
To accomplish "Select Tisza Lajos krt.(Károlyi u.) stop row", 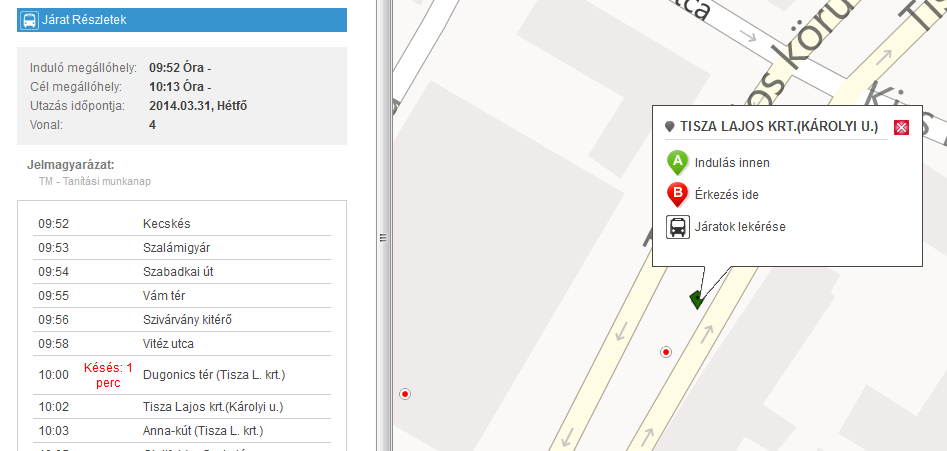I will tap(182, 407).
